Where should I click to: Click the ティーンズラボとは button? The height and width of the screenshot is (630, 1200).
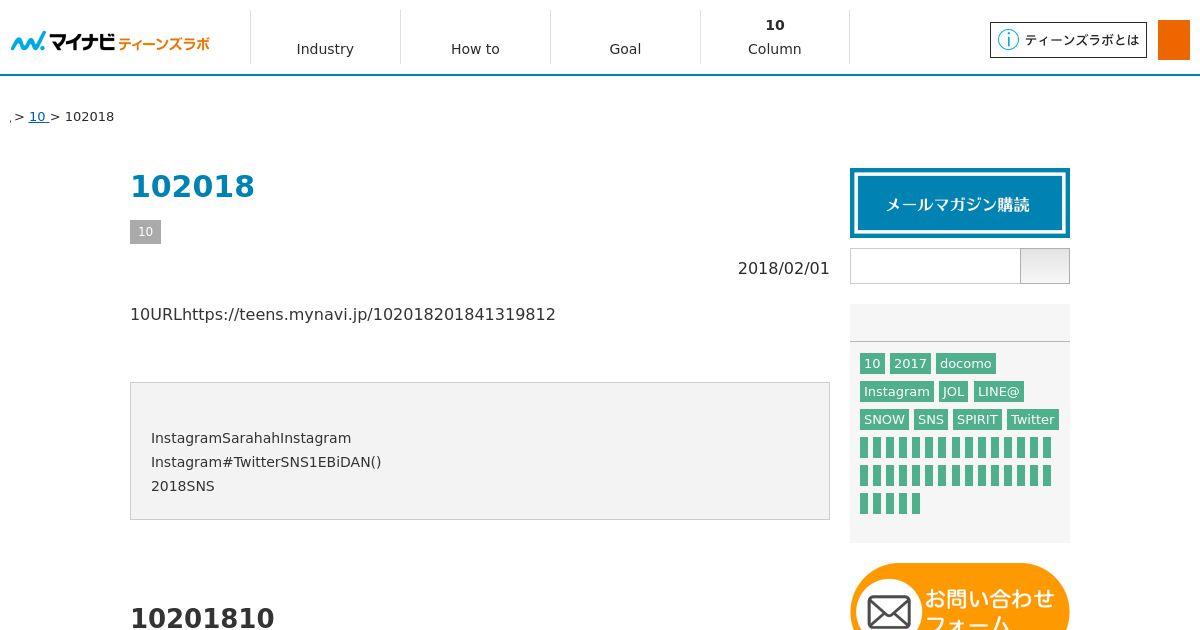click(1068, 40)
